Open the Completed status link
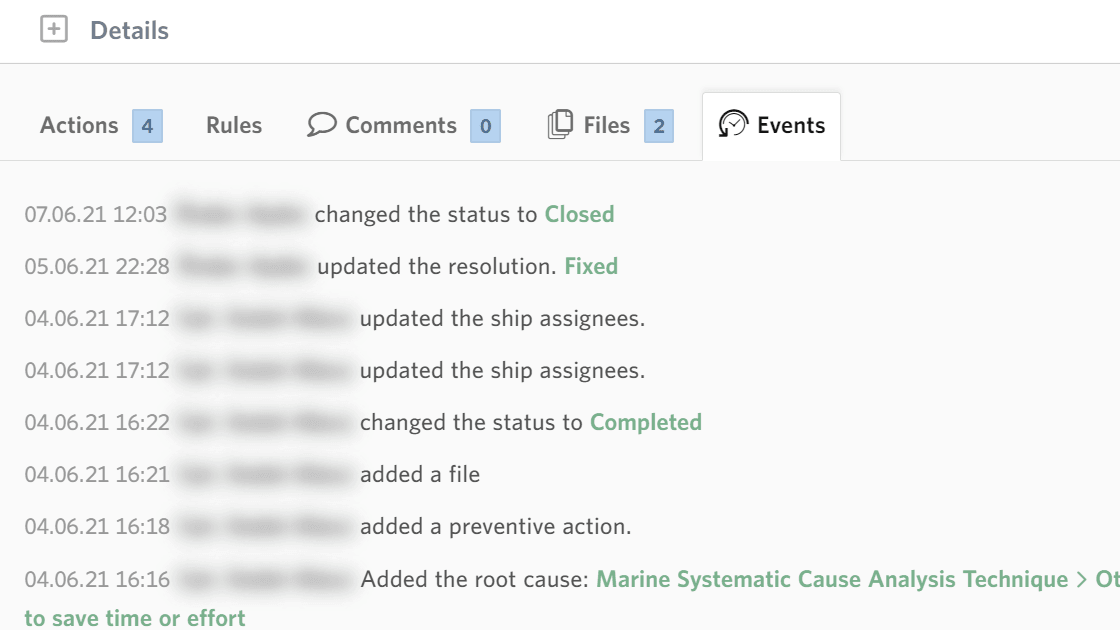This screenshot has width=1120, height=630. 646,422
